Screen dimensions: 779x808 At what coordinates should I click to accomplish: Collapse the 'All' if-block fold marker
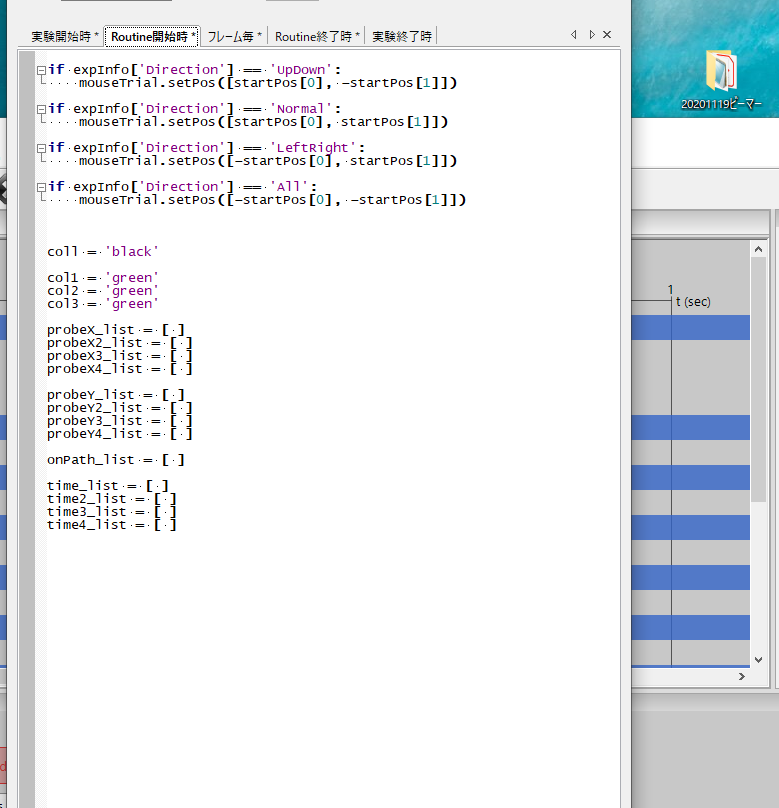[x=40, y=187]
